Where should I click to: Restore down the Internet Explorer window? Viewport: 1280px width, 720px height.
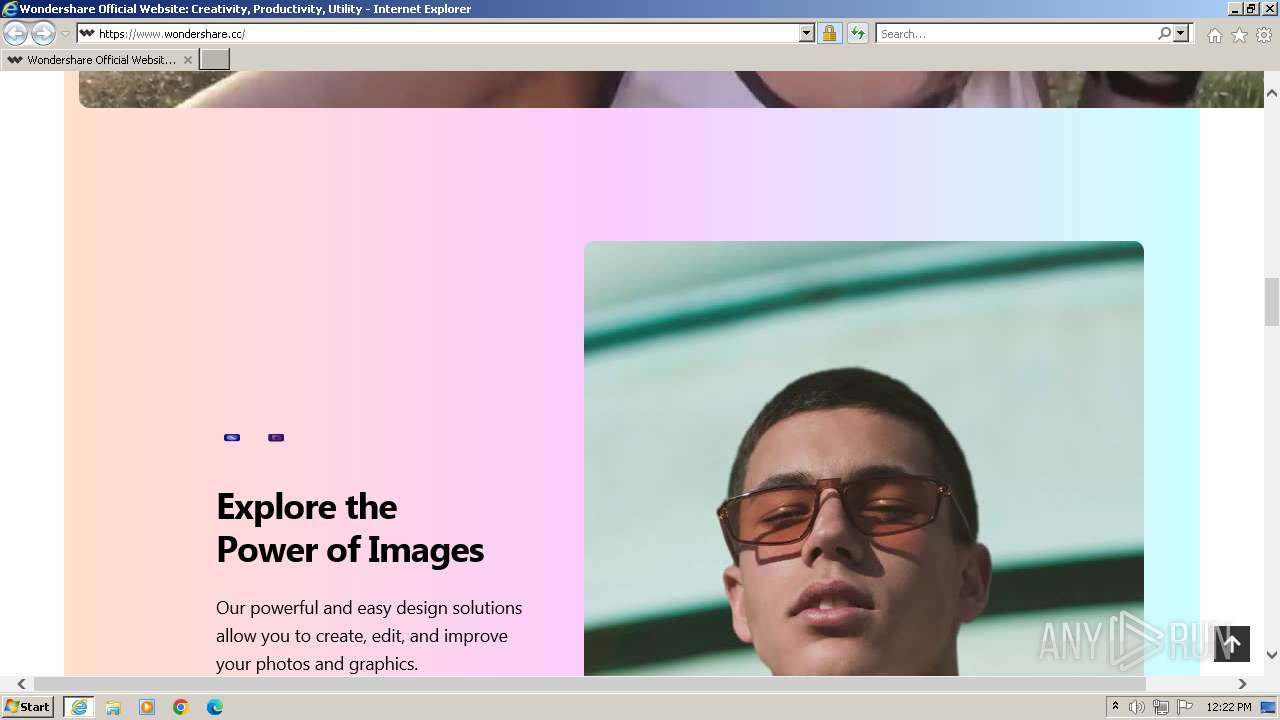click(1251, 9)
